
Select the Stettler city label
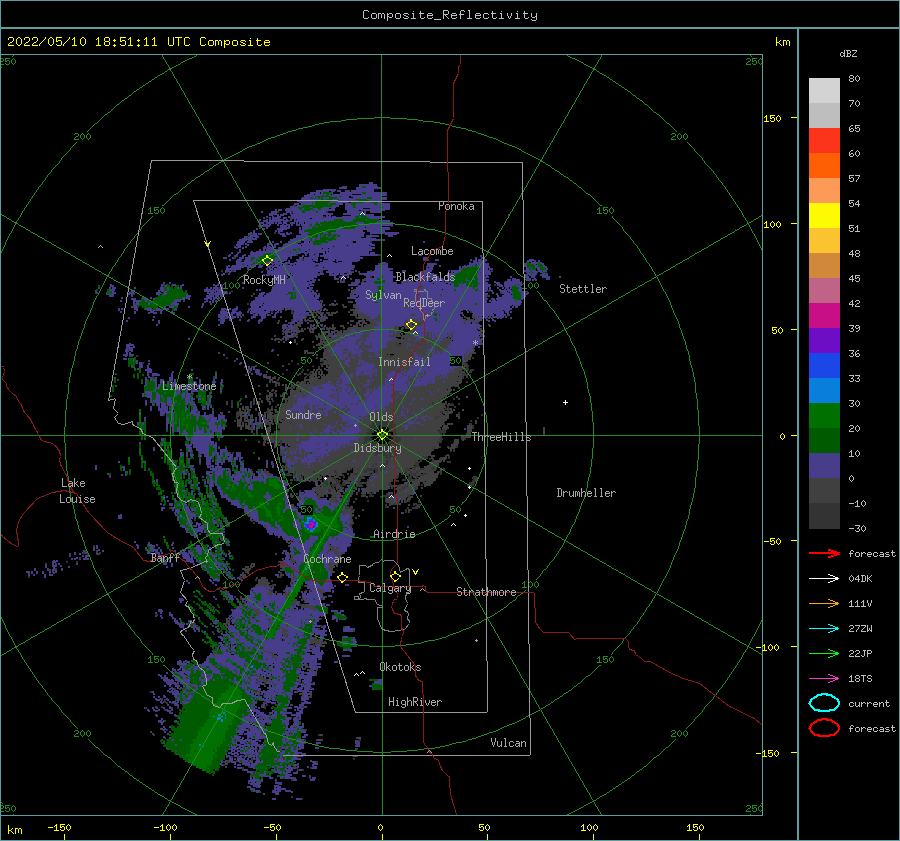click(583, 289)
